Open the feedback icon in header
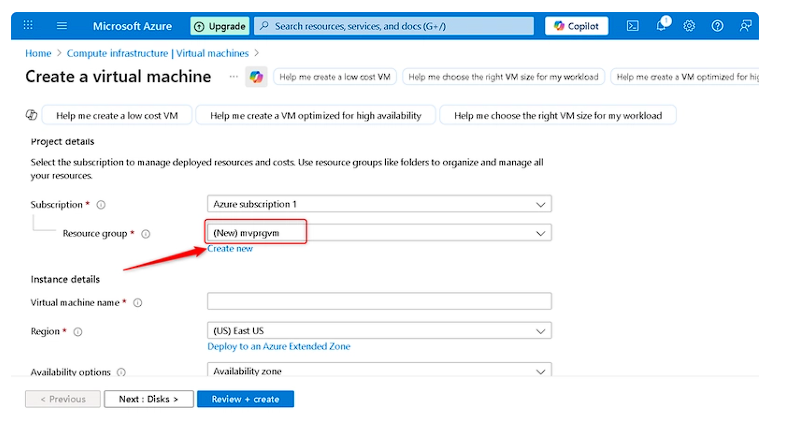The height and width of the screenshot is (435, 797). tap(745, 26)
